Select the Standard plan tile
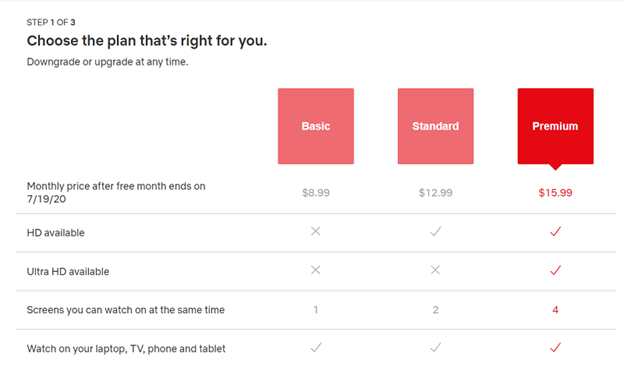The height and width of the screenshot is (374, 624). (435, 126)
